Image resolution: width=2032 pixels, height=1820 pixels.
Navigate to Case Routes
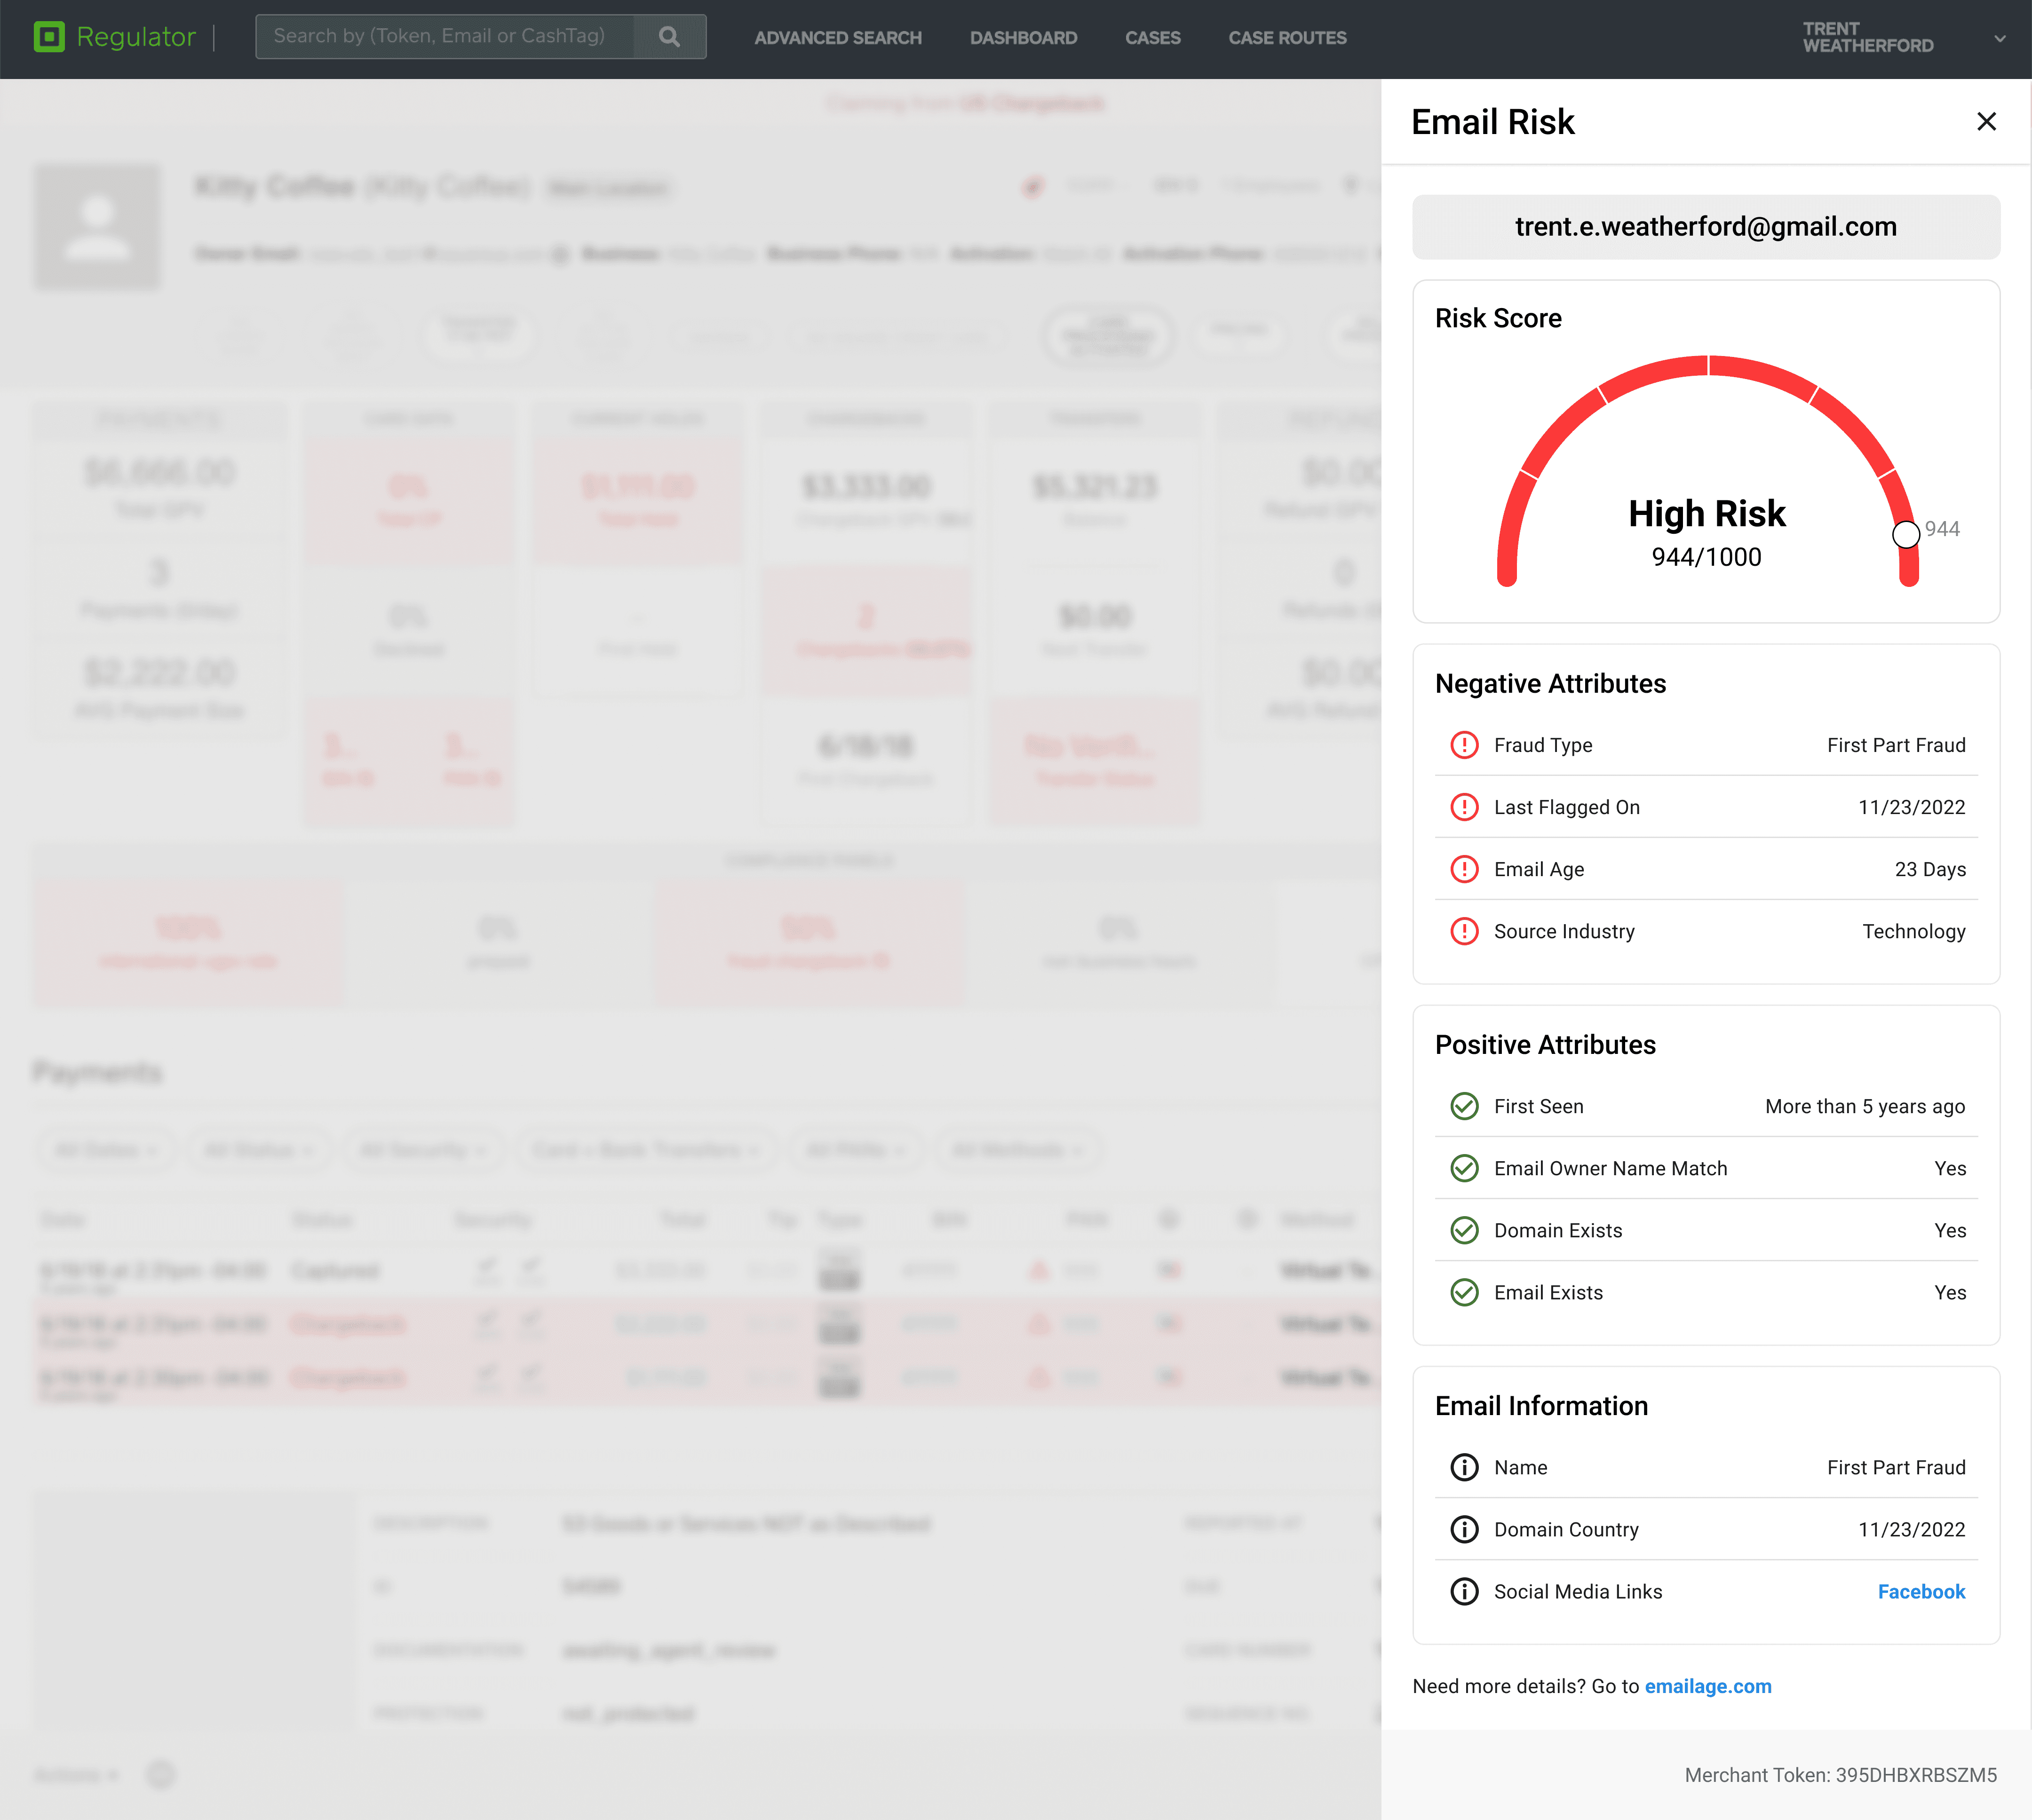1287,38
